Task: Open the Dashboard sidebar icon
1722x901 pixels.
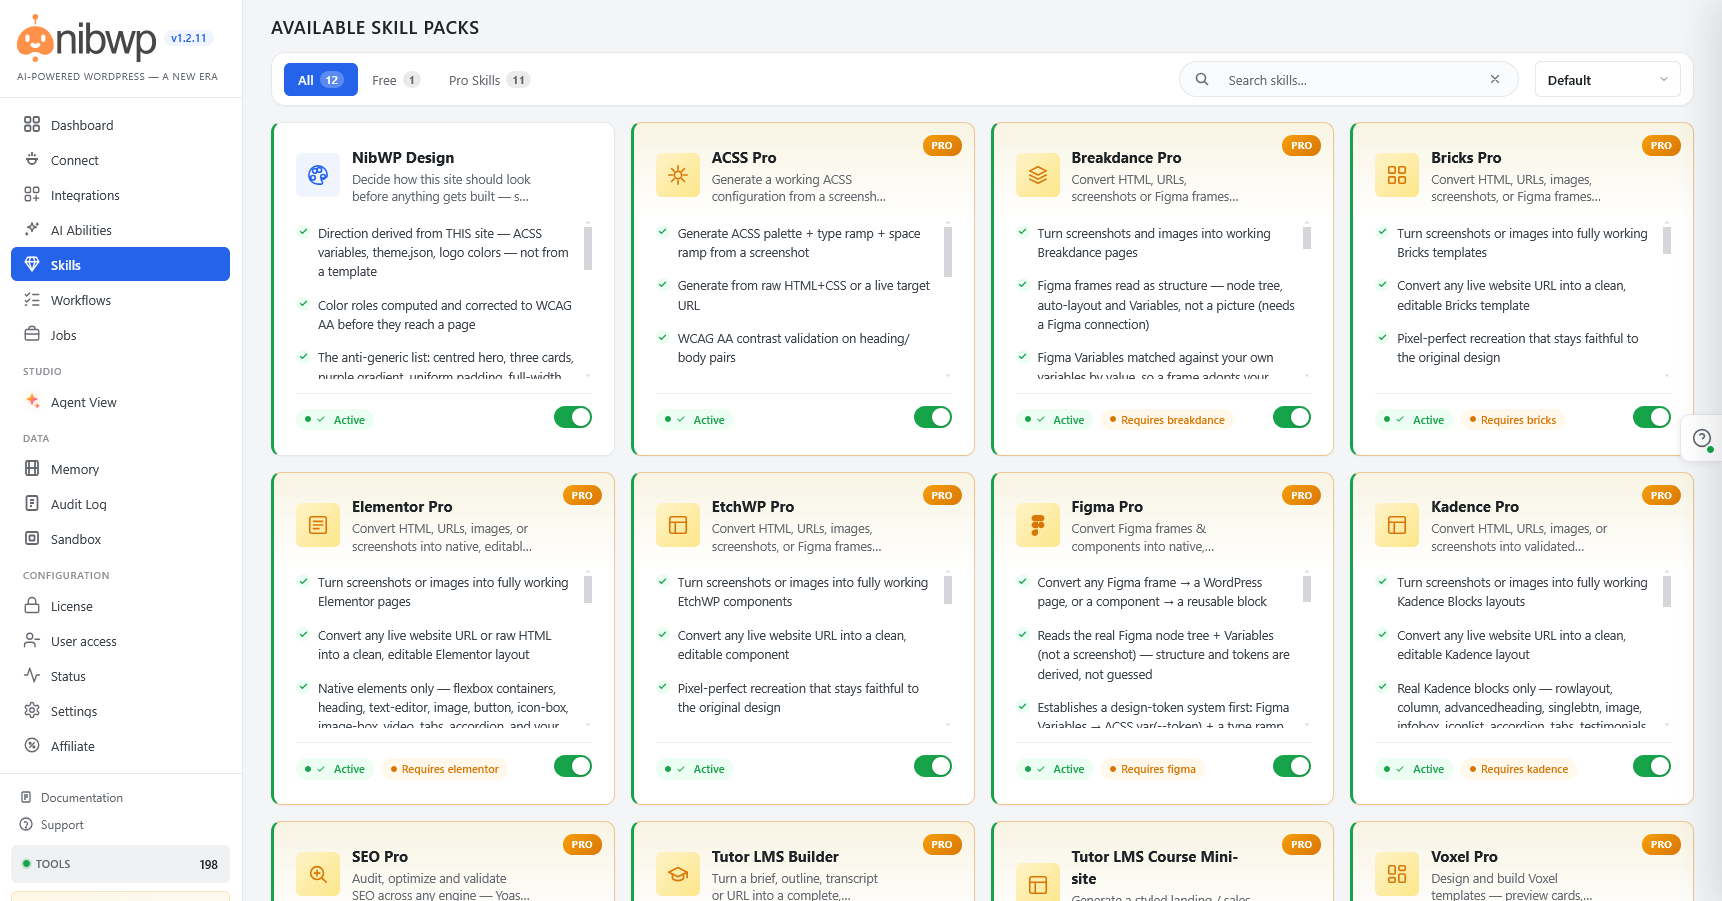Action: [x=32, y=125]
